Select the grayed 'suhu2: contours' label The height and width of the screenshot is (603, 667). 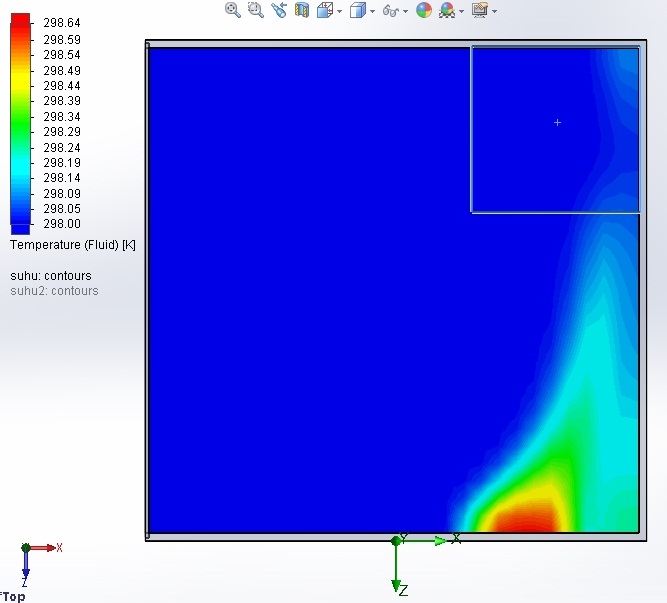pyautogui.click(x=54, y=291)
